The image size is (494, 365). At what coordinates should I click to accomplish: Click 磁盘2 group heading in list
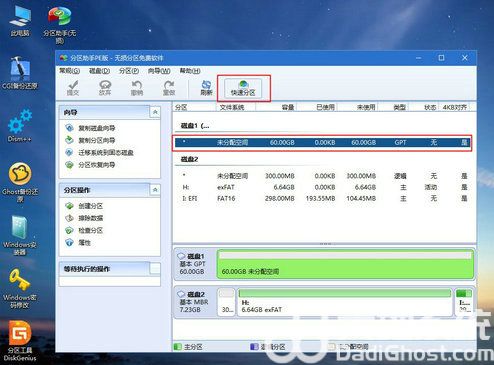(189, 159)
